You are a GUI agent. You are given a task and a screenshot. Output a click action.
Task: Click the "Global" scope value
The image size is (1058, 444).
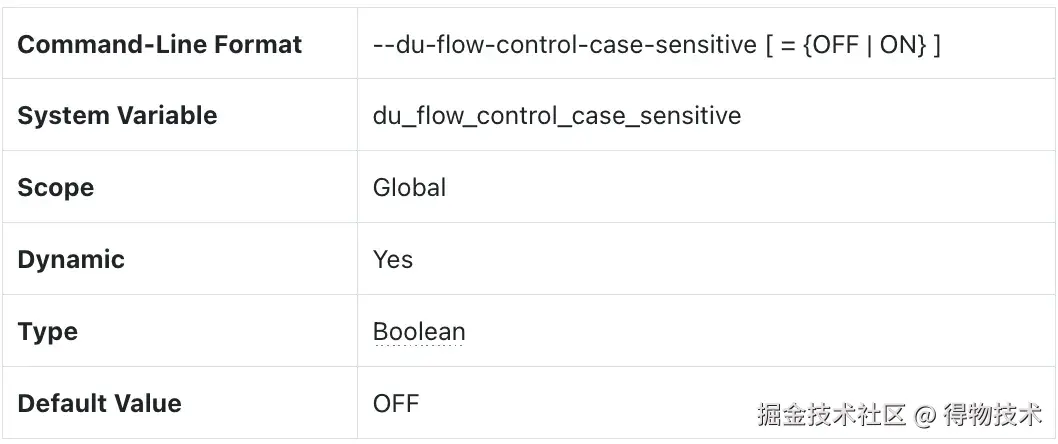click(x=409, y=188)
